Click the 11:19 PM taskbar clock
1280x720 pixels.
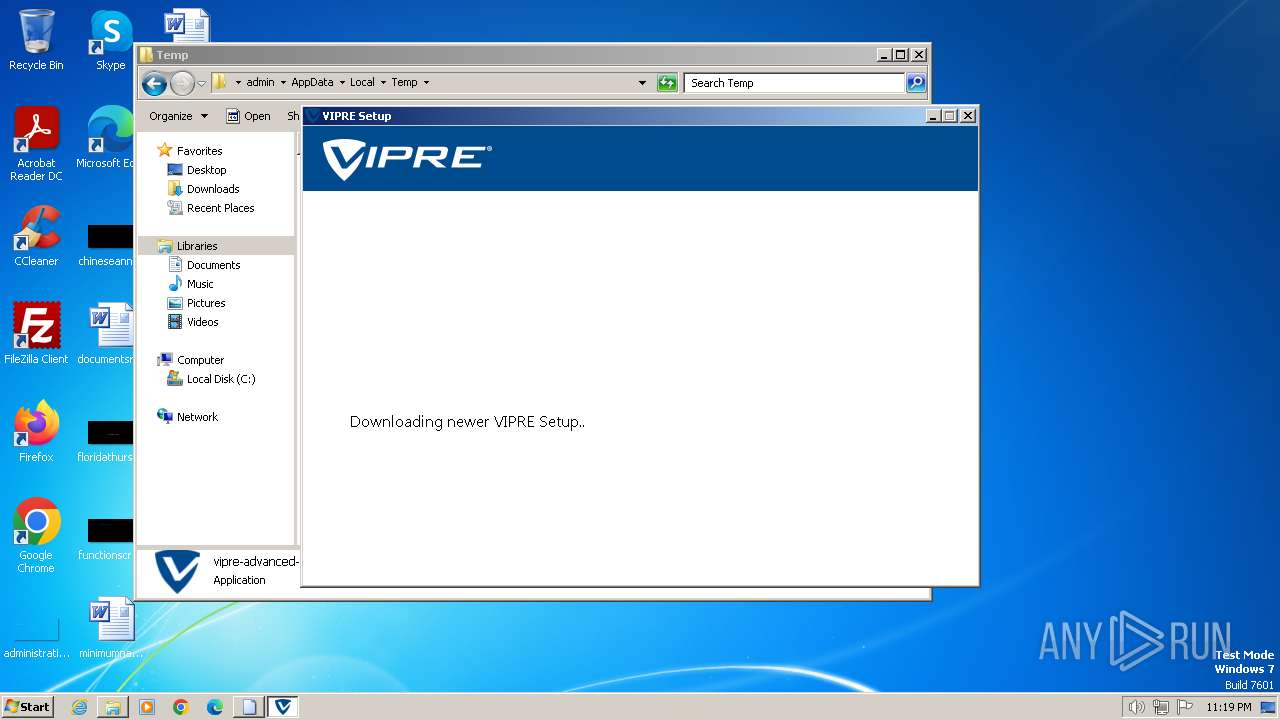[1228, 707]
